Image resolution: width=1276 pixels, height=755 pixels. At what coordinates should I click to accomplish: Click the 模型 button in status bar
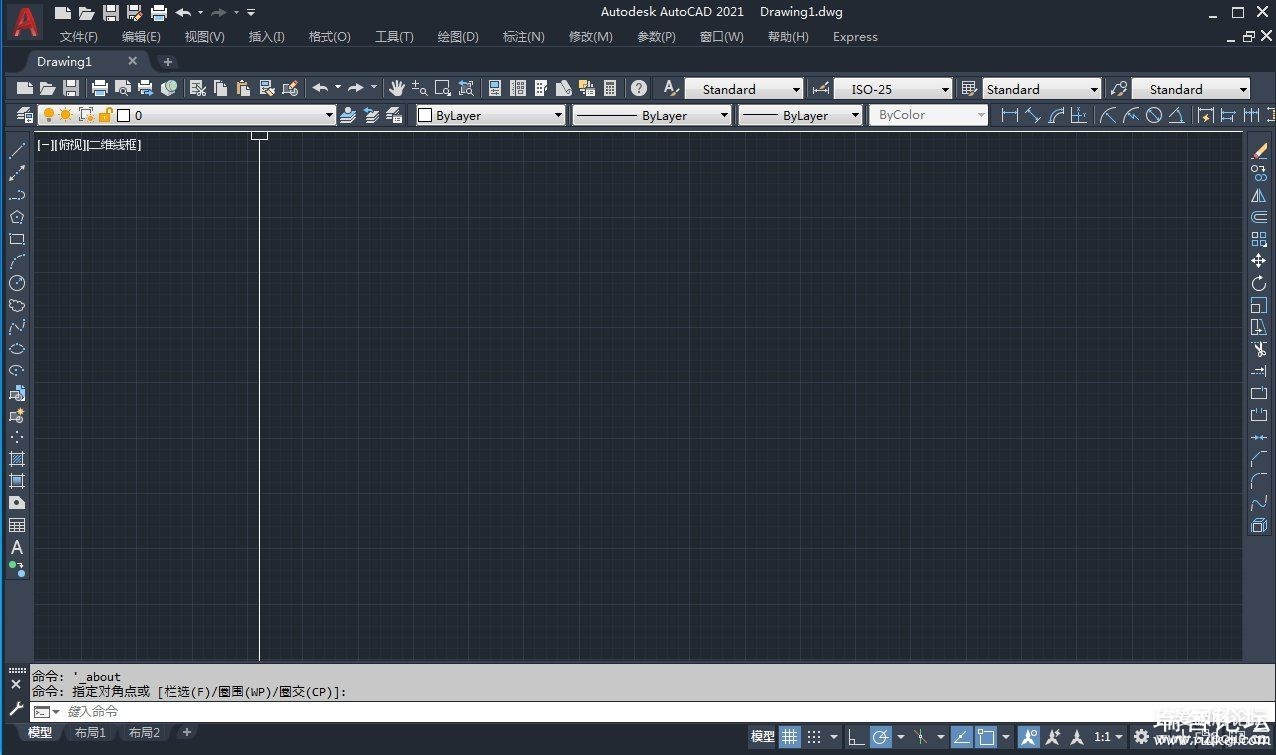click(762, 737)
